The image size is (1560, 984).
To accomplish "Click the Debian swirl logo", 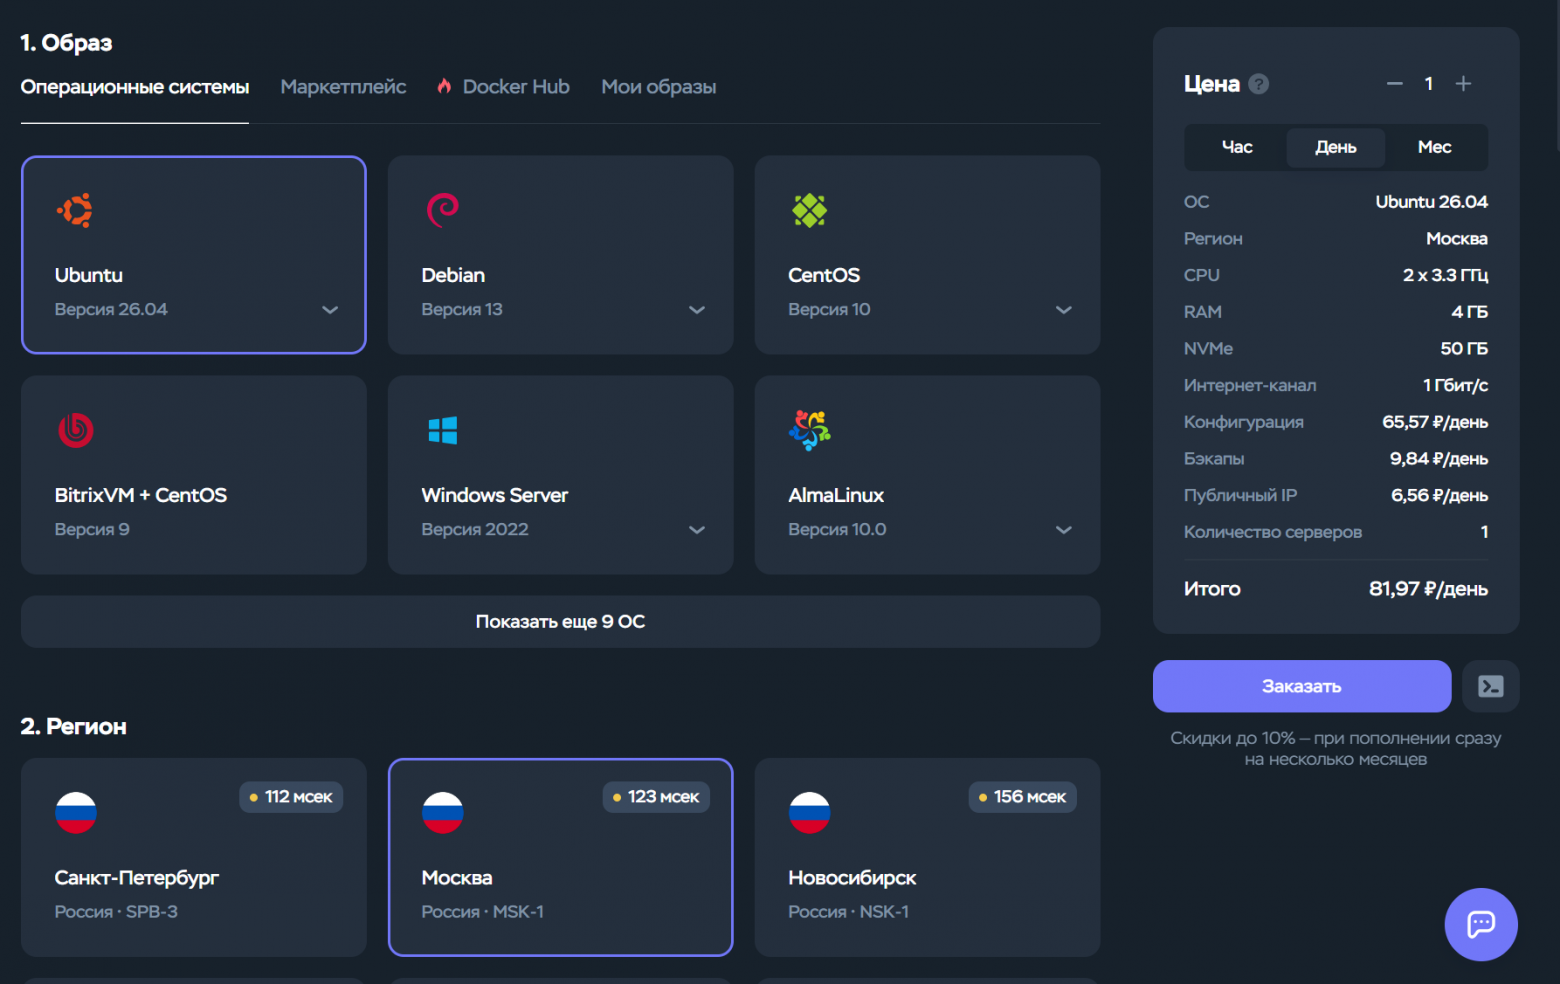I will (x=442, y=210).
